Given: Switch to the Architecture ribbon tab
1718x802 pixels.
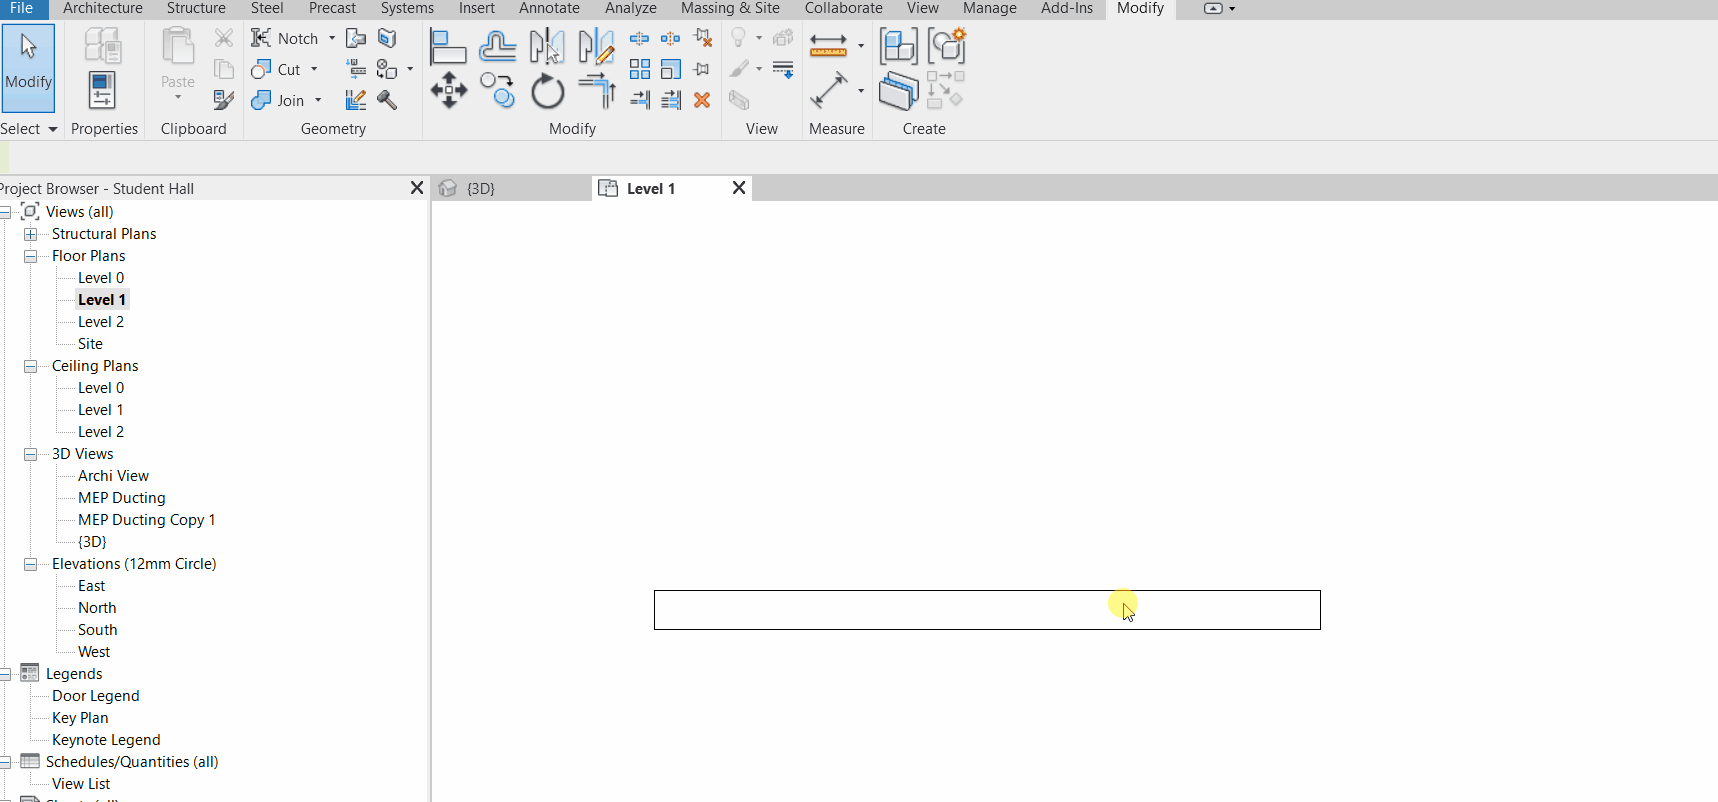Looking at the screenshot, I should coord(102,8).
